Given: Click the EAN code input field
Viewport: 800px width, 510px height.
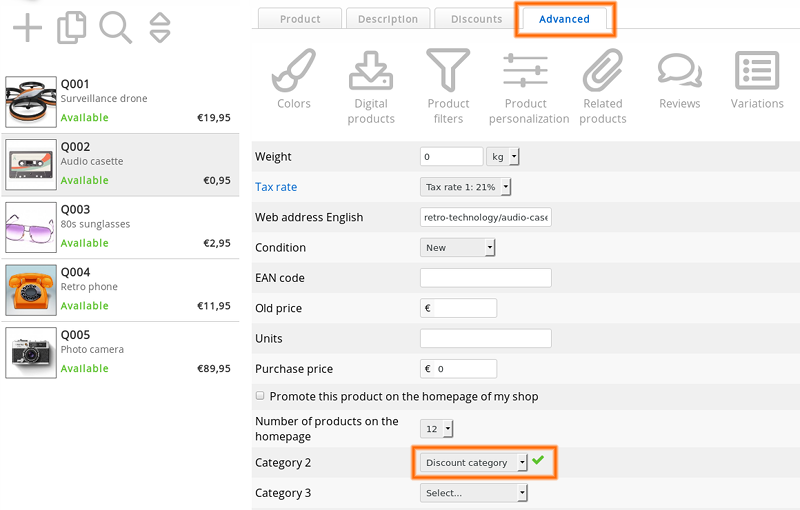Looking at the screenshot, I should [486, 278].
